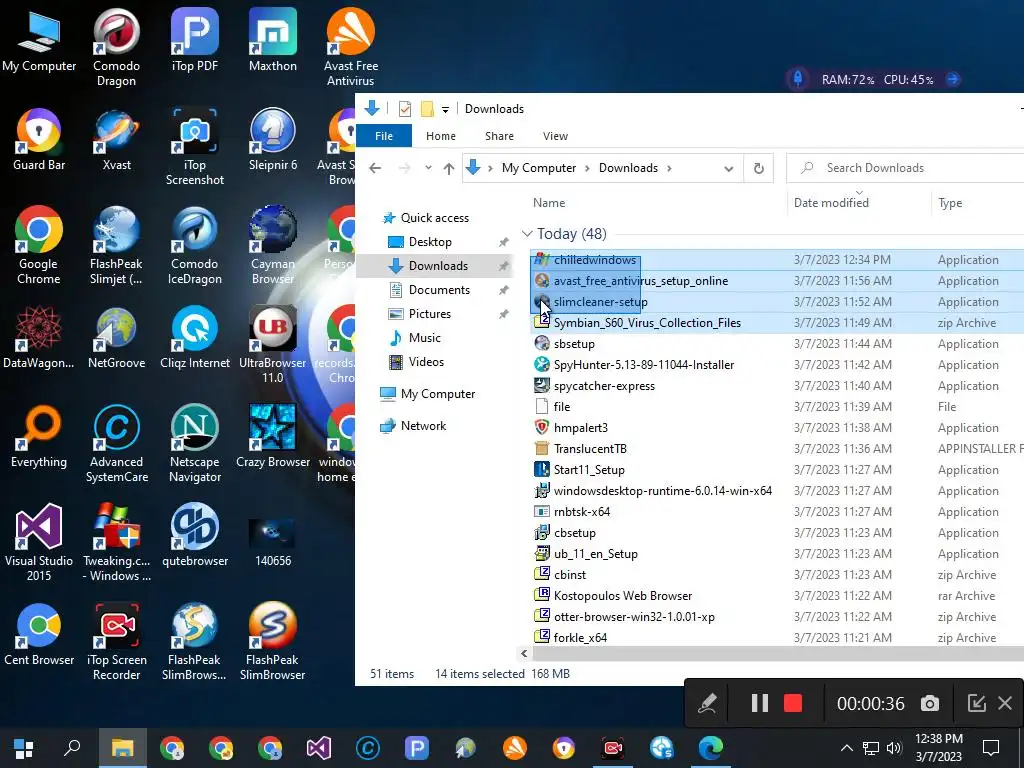Open the View ribbon tab

coord(555,136)
